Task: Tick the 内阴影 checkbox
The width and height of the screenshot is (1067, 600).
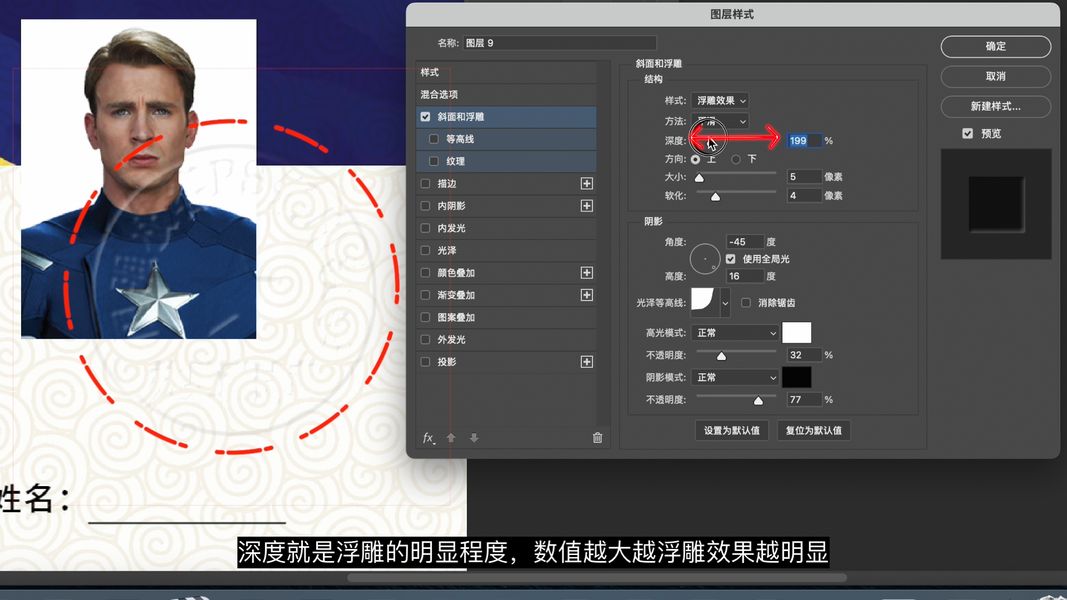Action: click(x=425, y=205)
